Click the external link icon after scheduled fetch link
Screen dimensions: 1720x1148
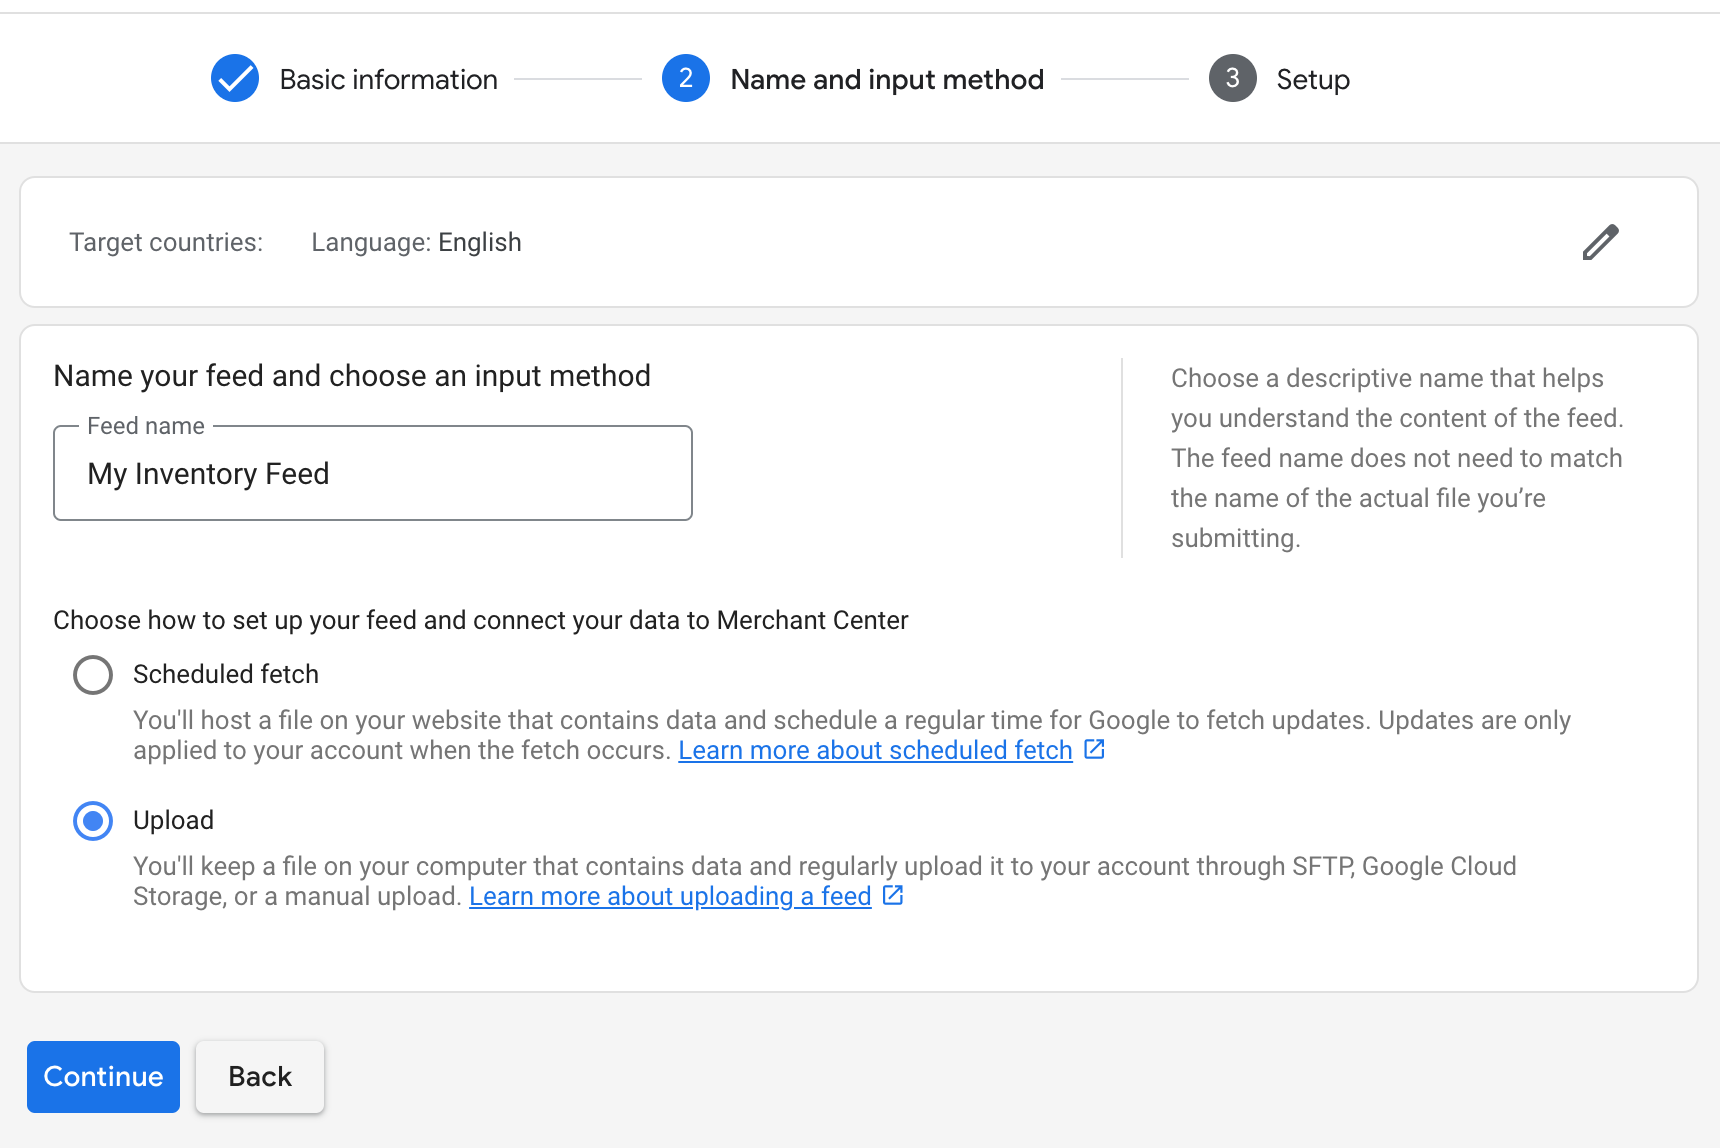click(1095, 749)
